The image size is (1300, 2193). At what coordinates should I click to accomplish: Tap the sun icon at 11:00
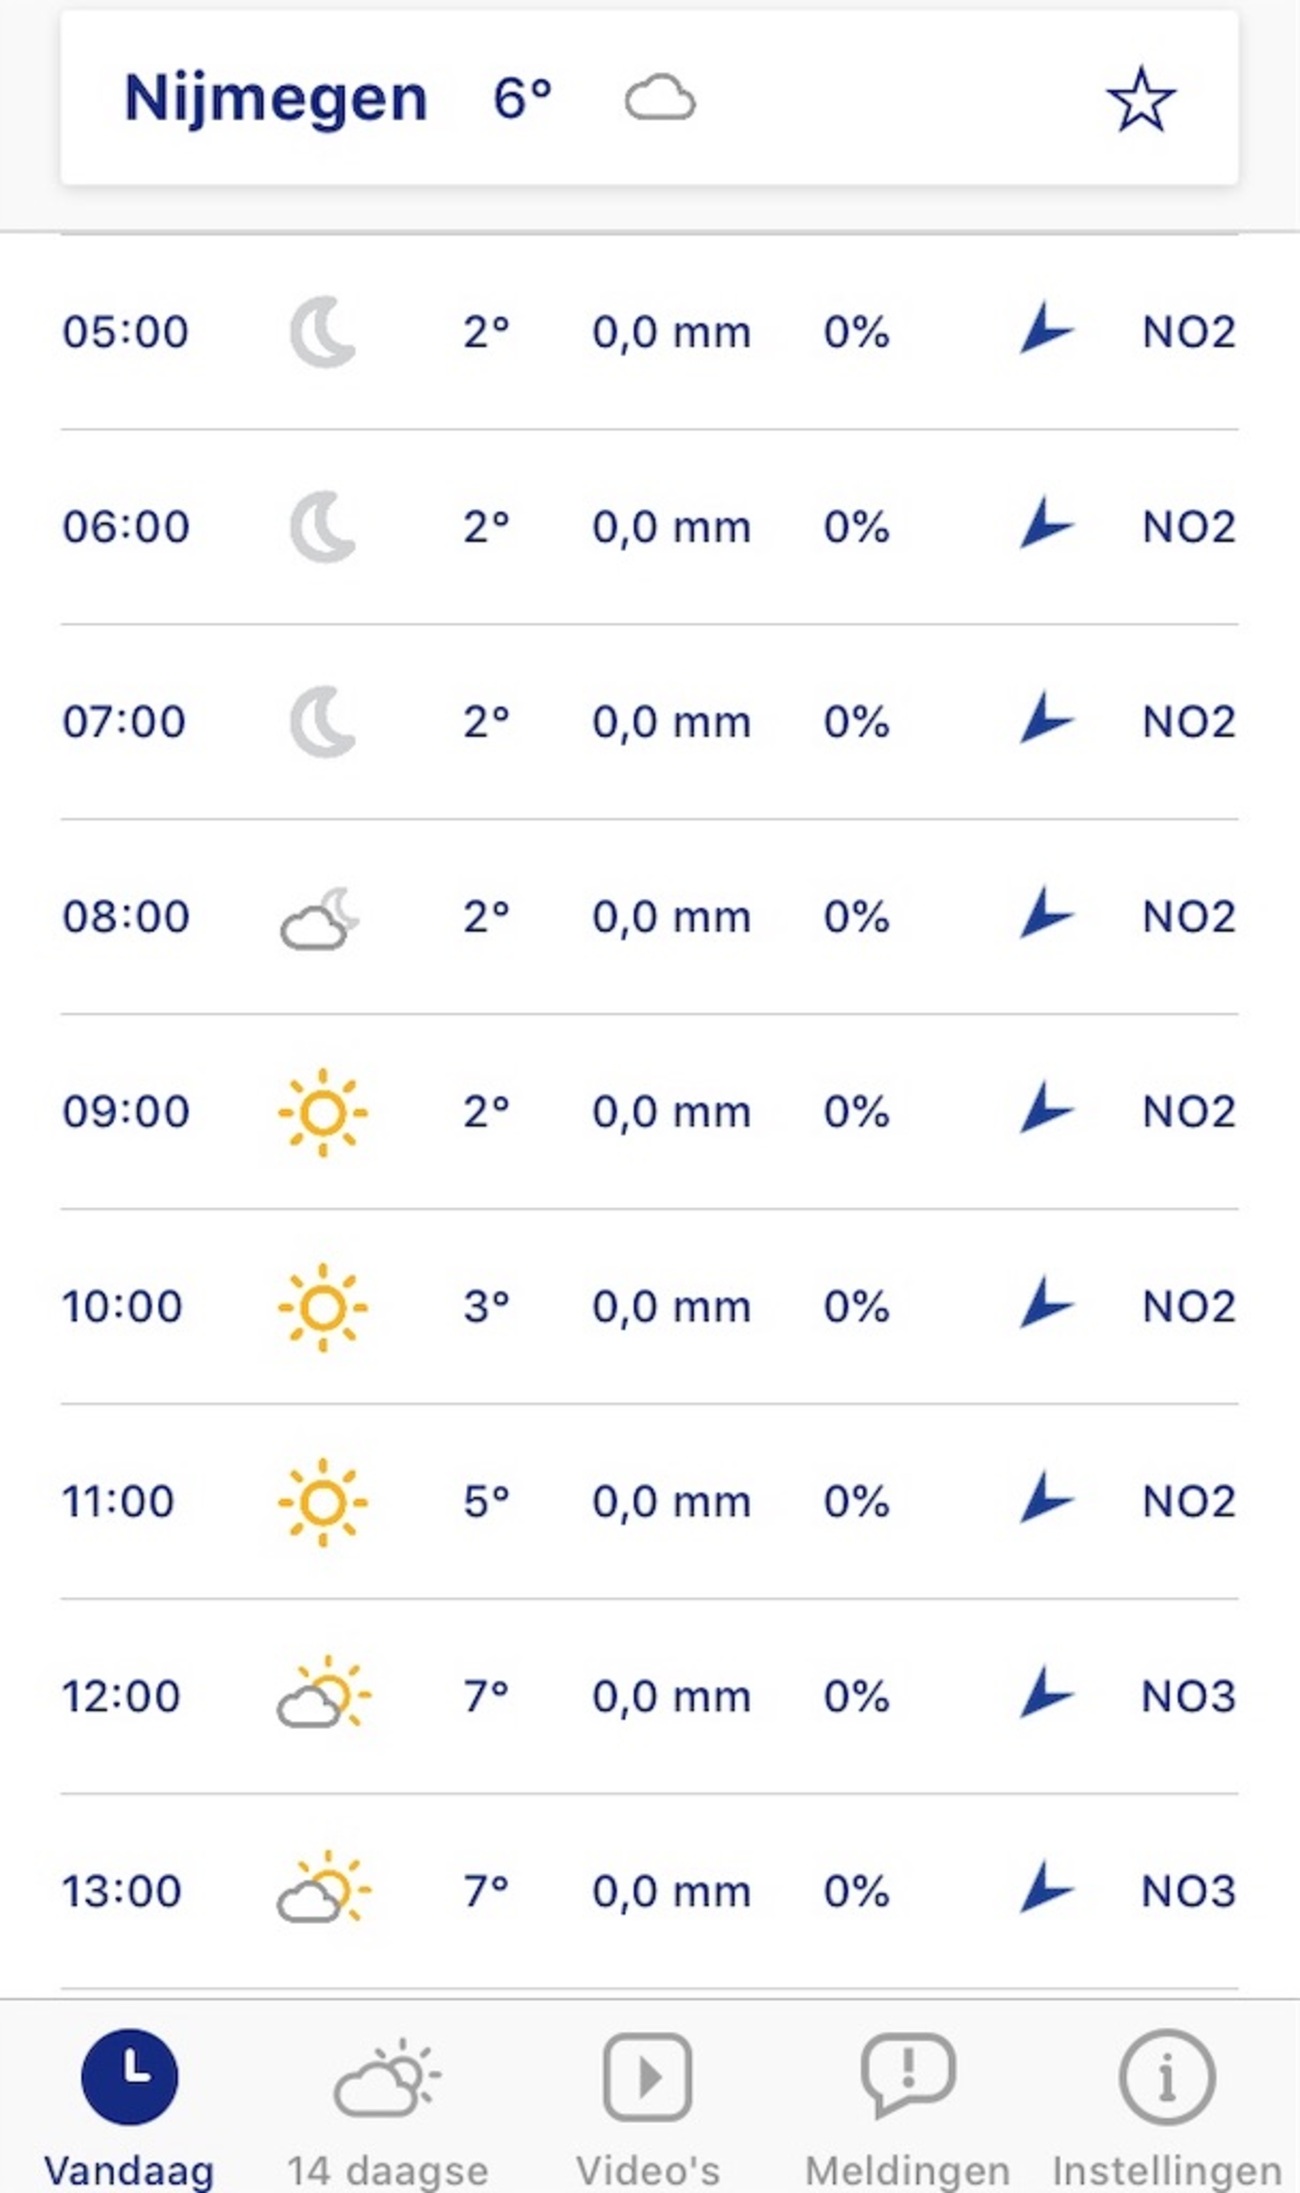(322, 1502)
